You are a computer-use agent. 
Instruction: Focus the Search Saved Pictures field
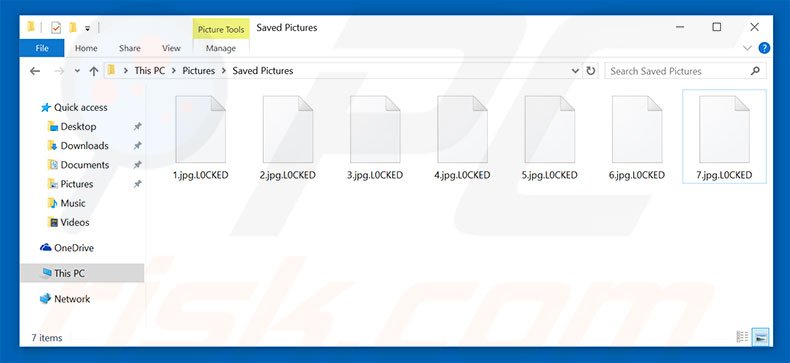pyautogui.click(x=686, y=71)
